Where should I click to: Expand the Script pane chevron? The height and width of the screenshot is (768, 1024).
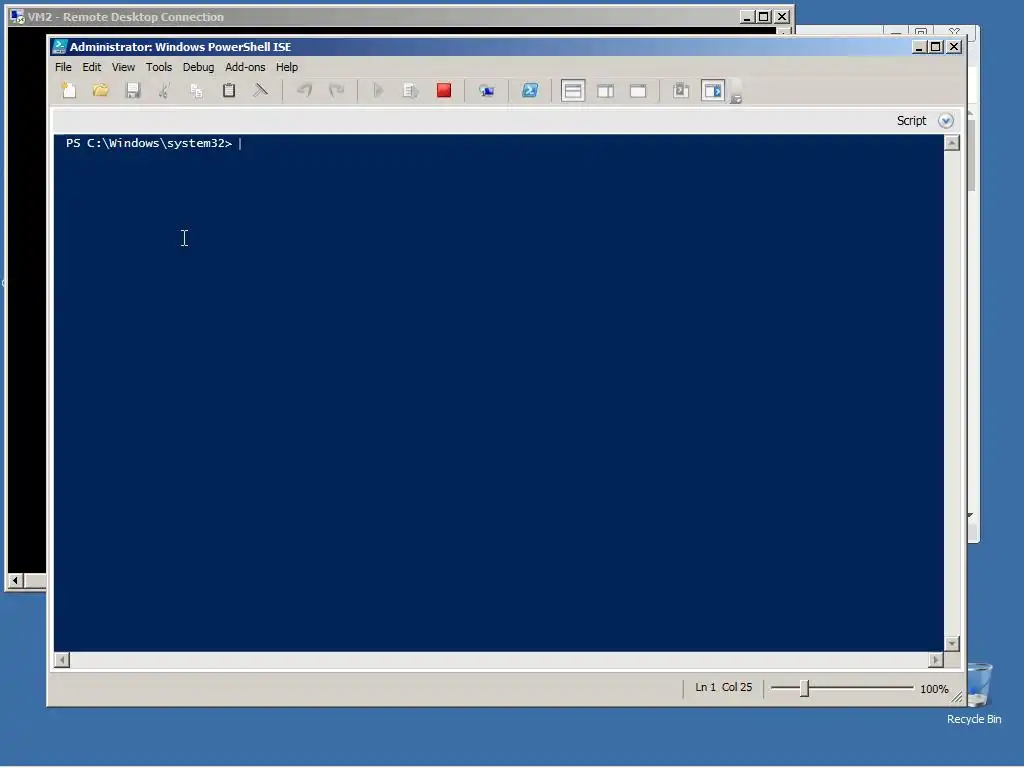tap(946, 121)
